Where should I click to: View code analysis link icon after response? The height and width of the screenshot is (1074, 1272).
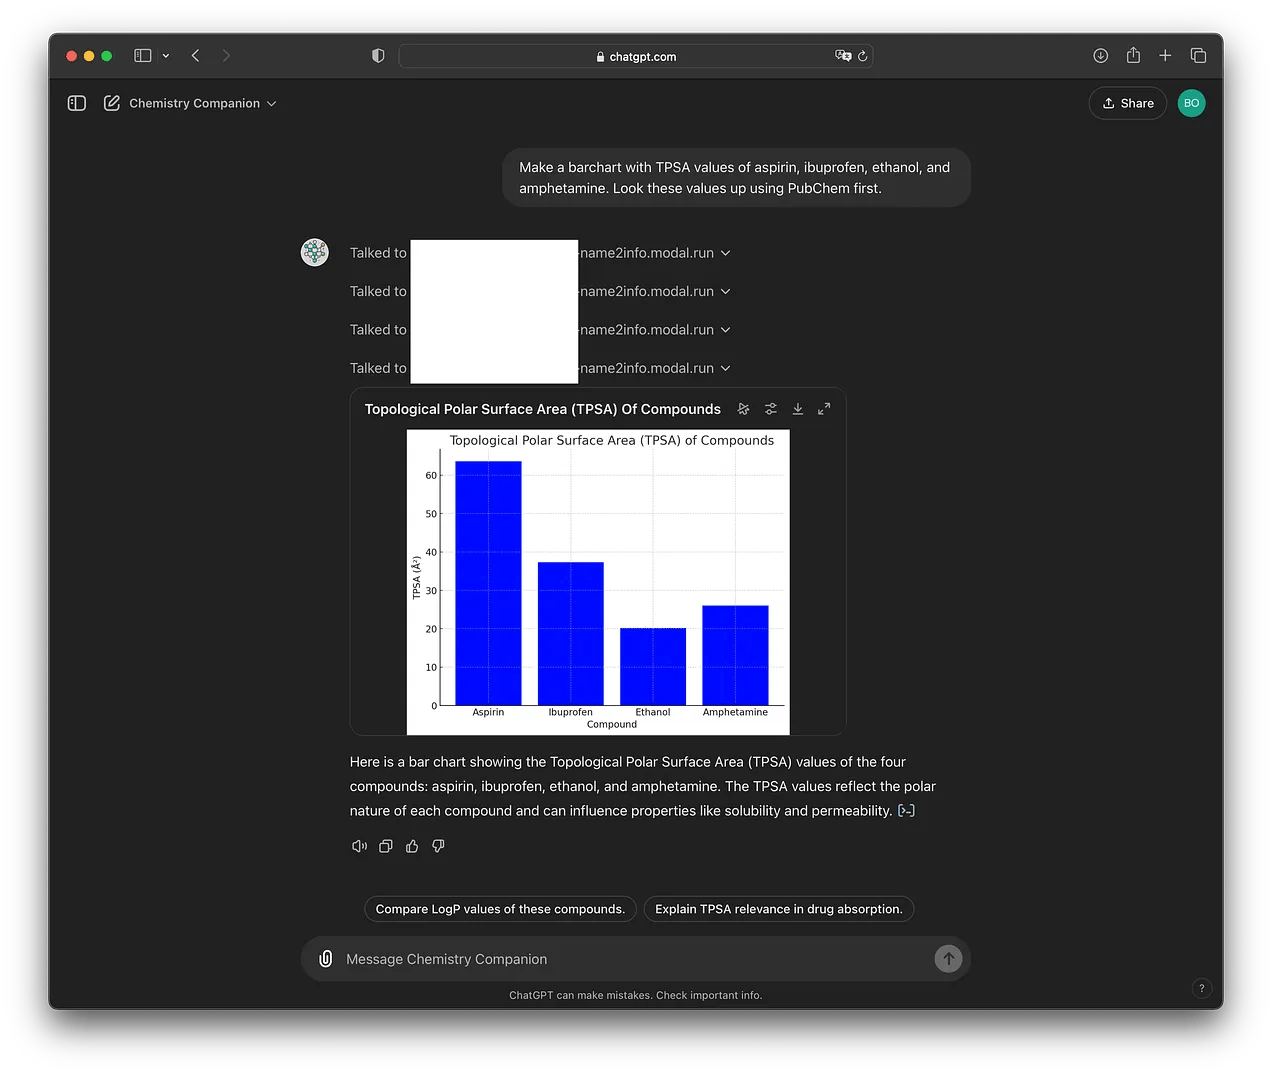pos(906,811)
